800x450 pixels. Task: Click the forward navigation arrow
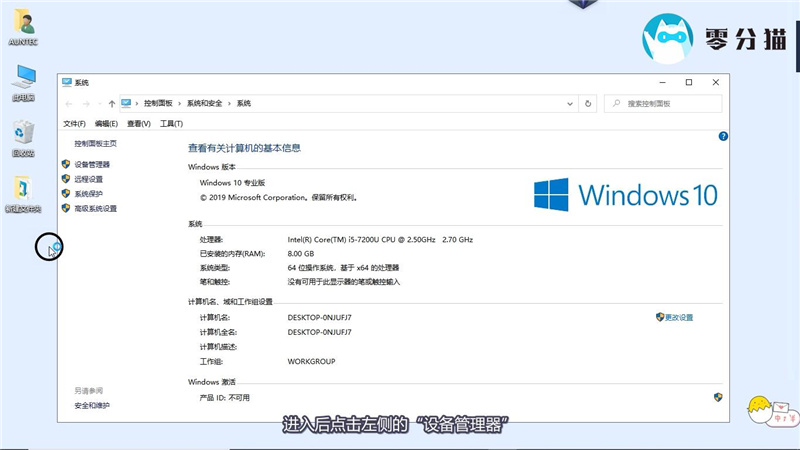click(x=86, y=104)
